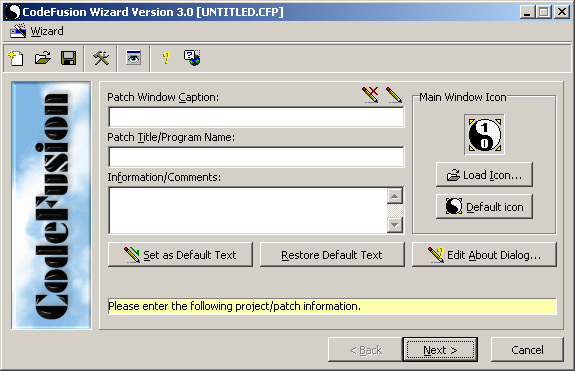Go forward with the Next > button

[440, 350]
